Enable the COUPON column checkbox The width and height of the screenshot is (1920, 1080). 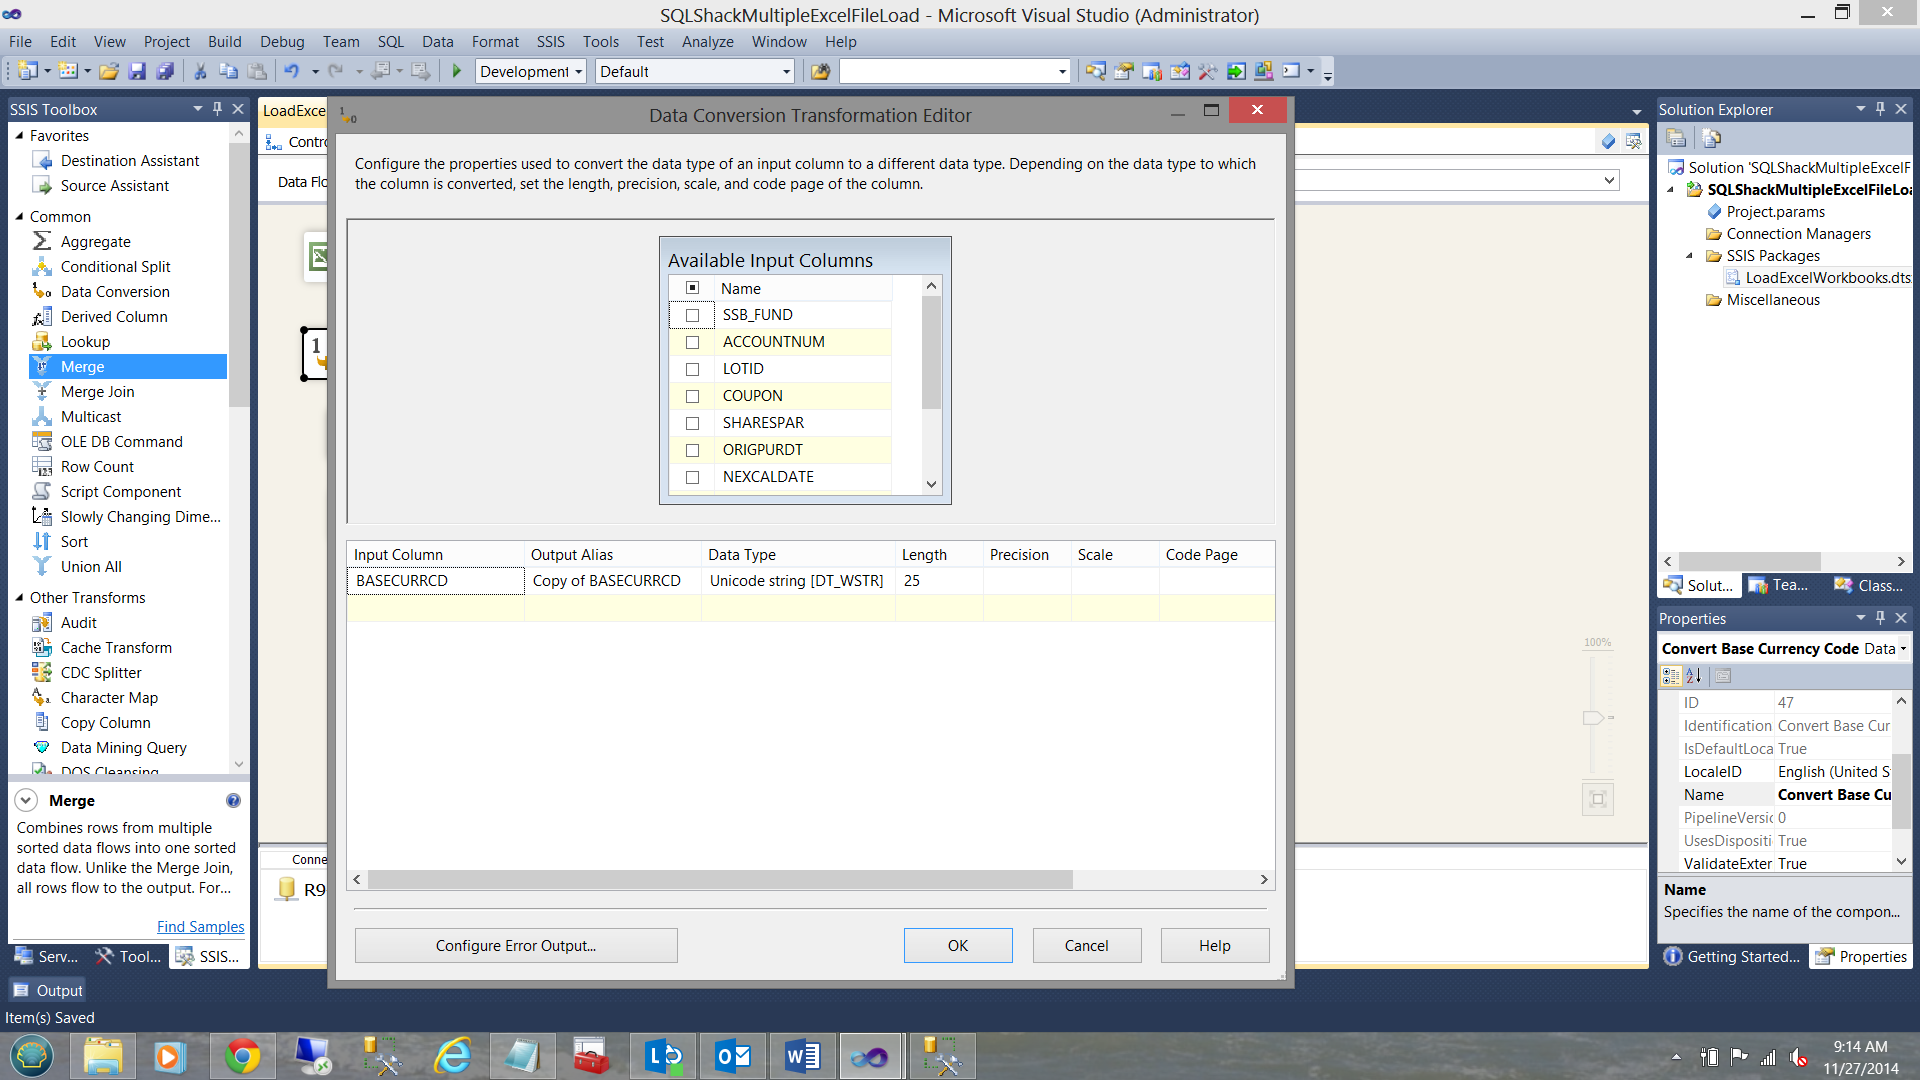pyautogui.click(x=692, y=397)
